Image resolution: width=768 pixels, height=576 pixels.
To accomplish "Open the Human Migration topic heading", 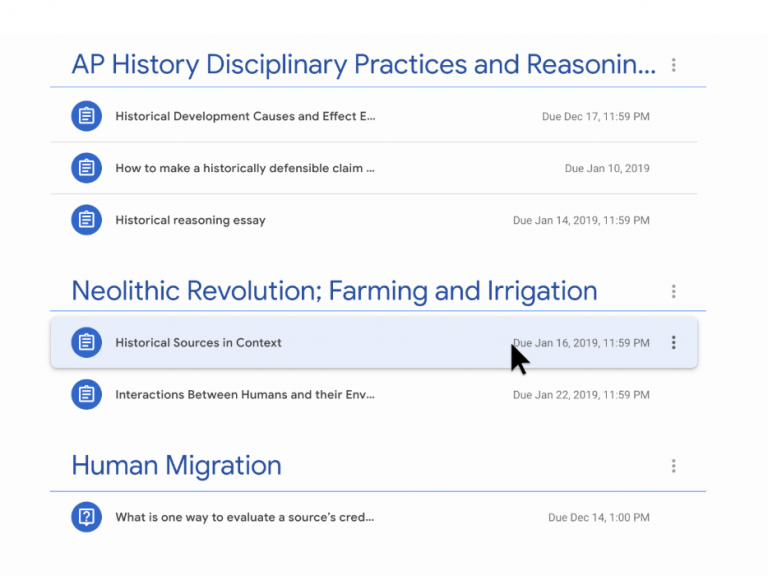I will coord(176,465).
